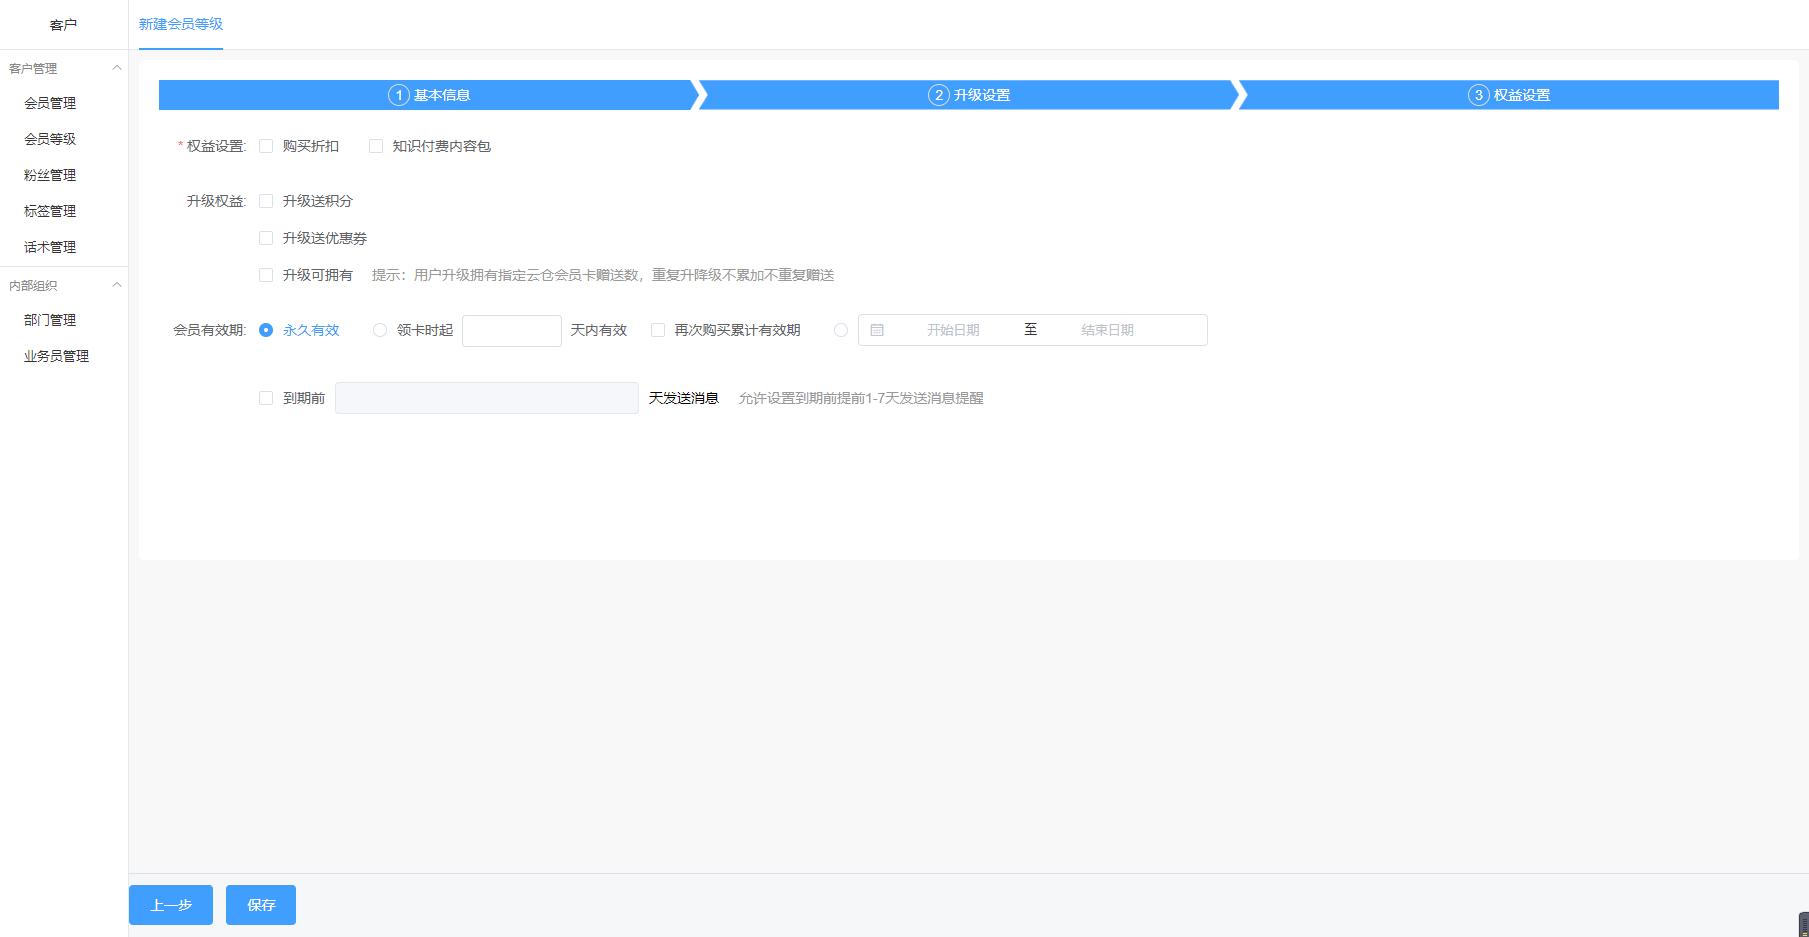Image resolution: width=1809 pixels, height=937 pixels.
Task: Click the calendar icon in date range field
Action: (x=877, y=330)
